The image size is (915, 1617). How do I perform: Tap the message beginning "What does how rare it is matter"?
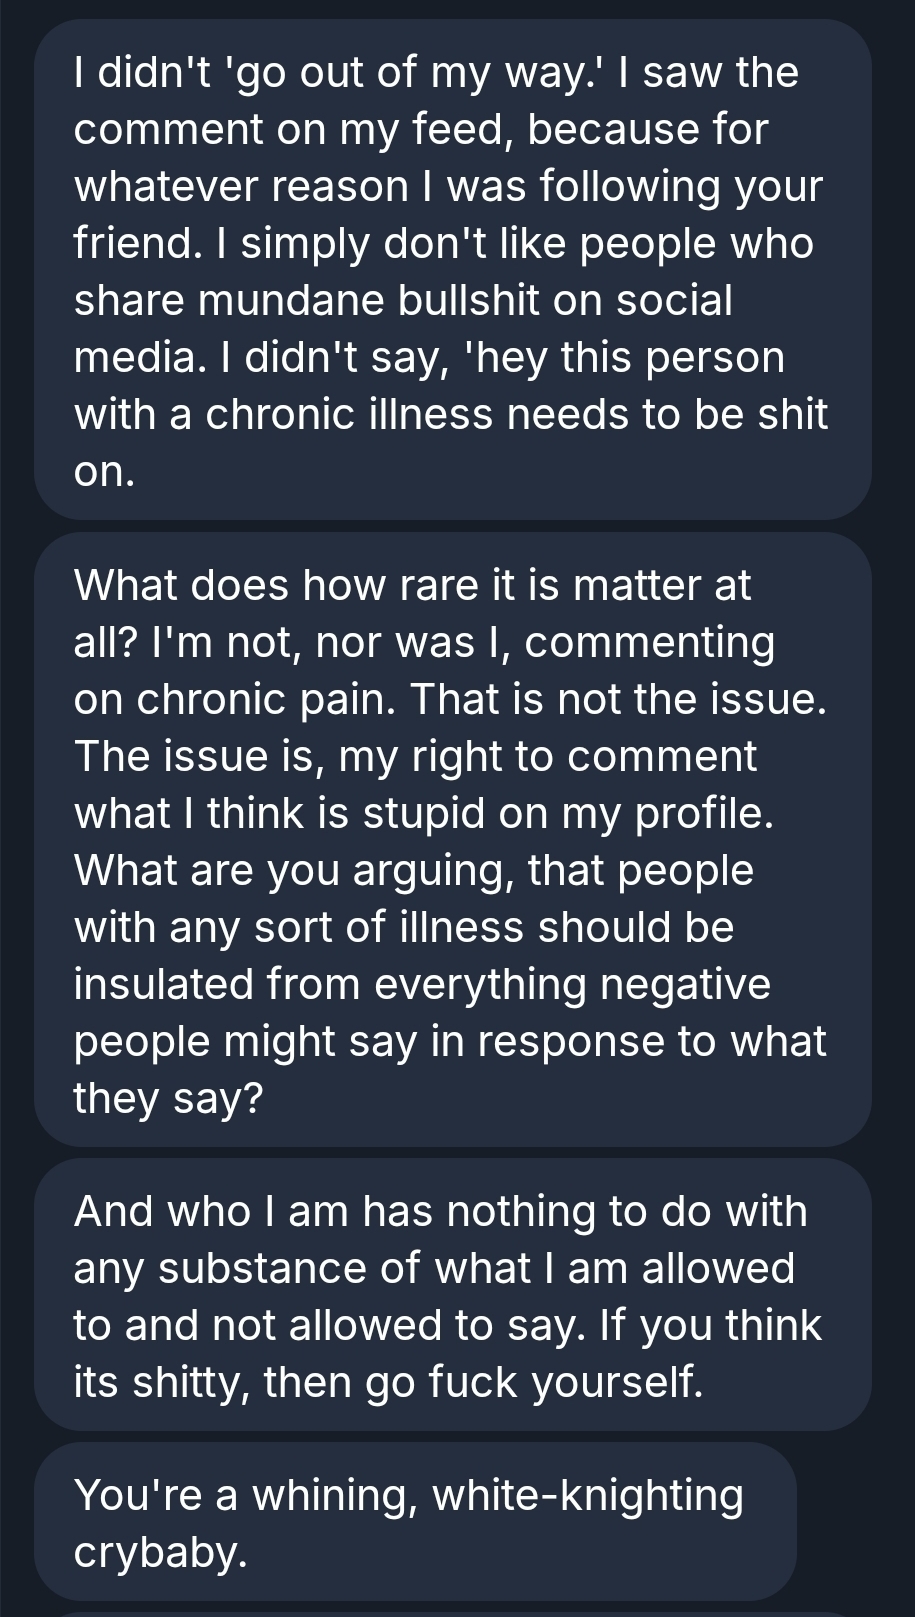(452, 840)
